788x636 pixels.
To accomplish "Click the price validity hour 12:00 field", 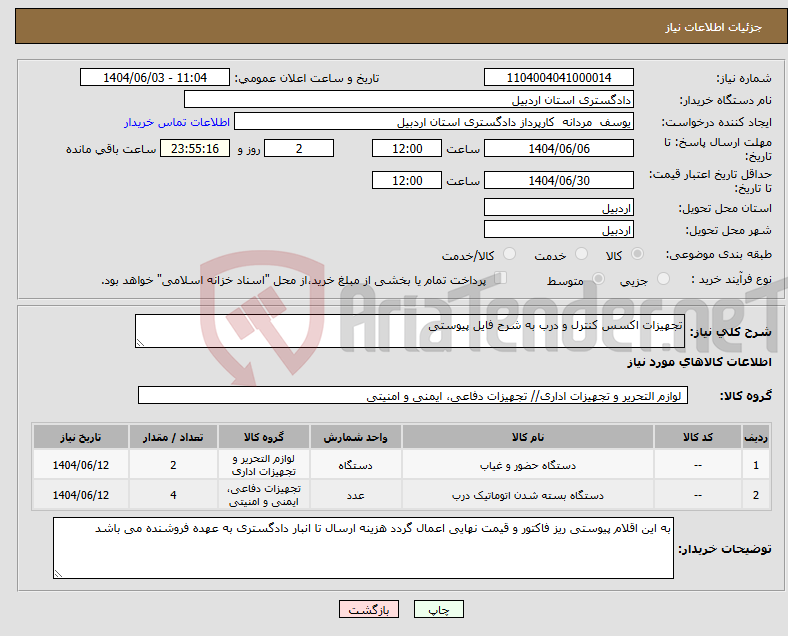I will 407,180.
